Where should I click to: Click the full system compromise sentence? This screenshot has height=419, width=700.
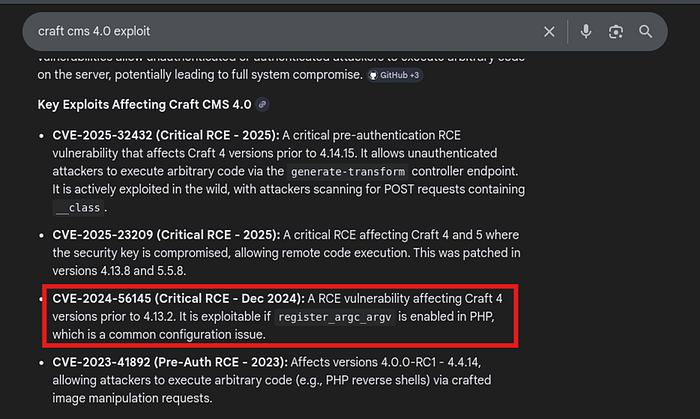click(200, 75)
